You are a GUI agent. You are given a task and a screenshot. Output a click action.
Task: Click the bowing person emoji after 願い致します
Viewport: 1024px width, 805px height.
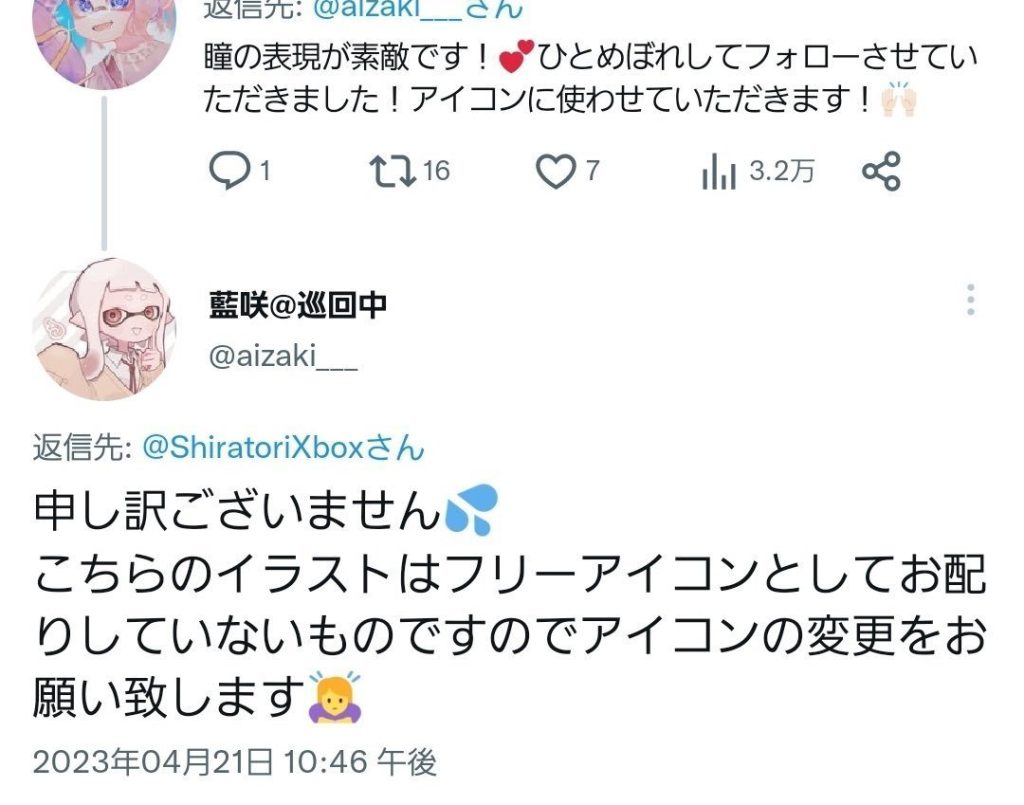[336, 696]
